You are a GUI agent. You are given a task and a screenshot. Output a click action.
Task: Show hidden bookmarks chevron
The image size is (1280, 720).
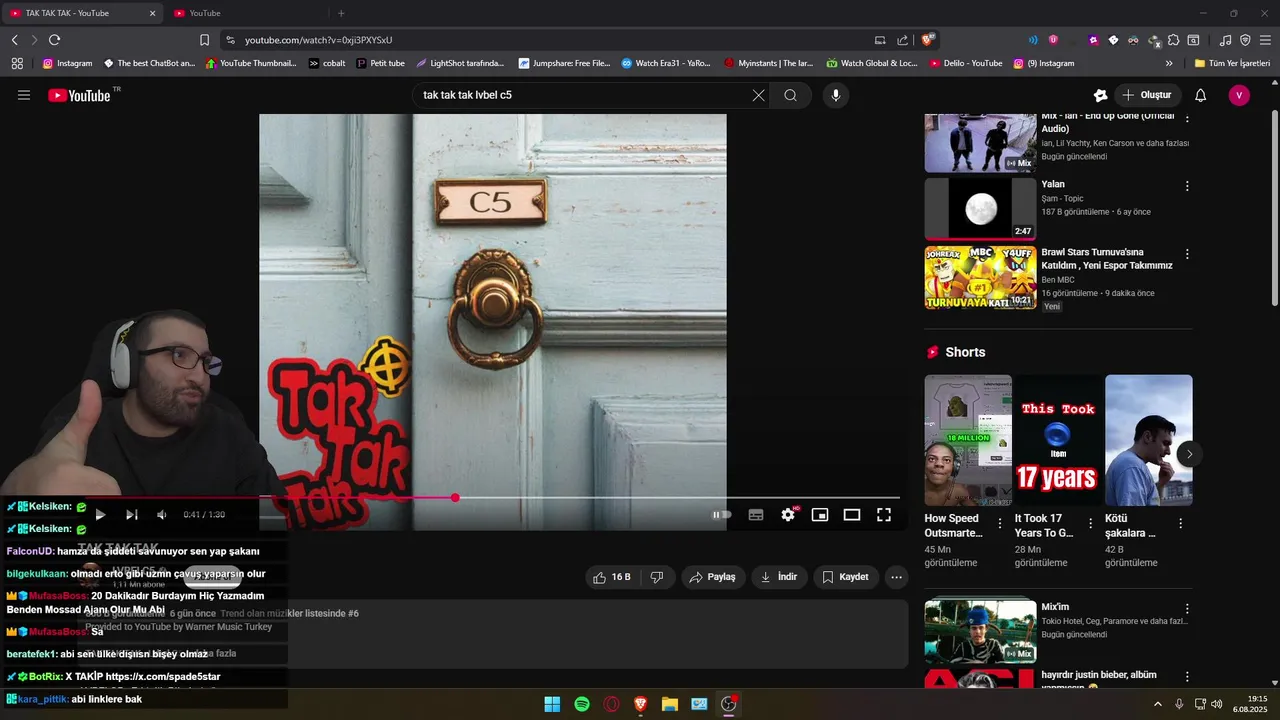tap(1169, 63)
